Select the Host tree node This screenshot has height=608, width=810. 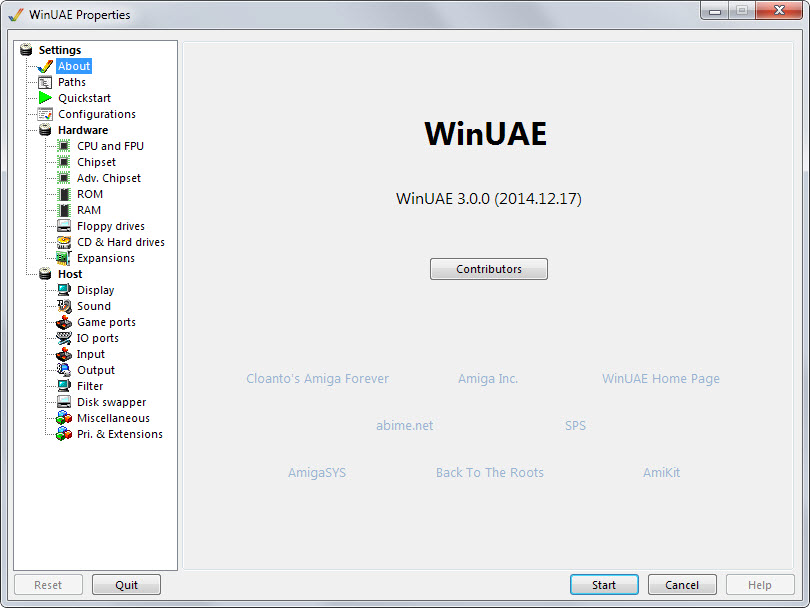pos(70,274)
